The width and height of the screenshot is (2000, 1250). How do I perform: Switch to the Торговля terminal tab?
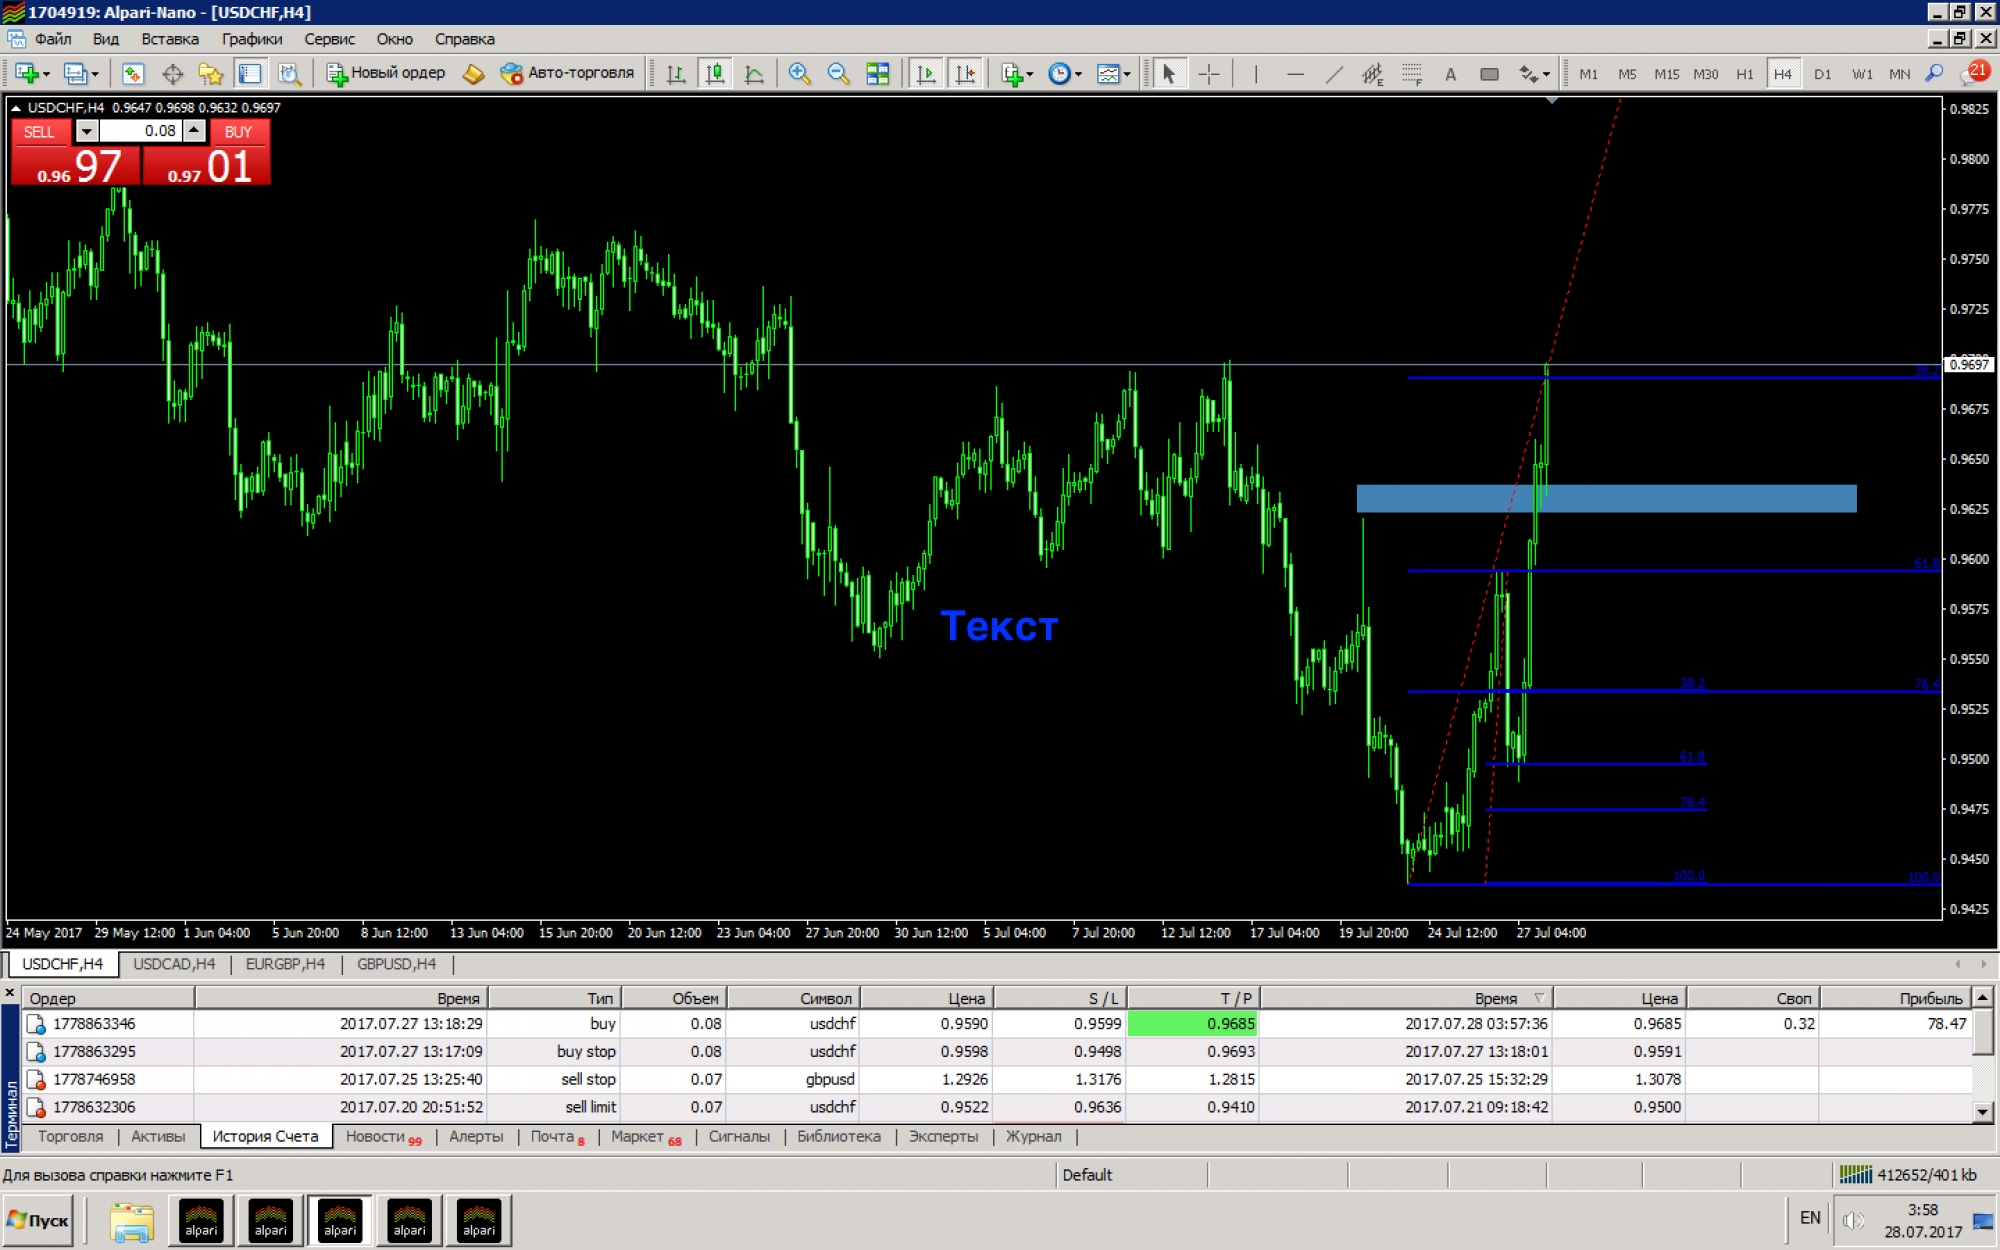pos(70,1136)
